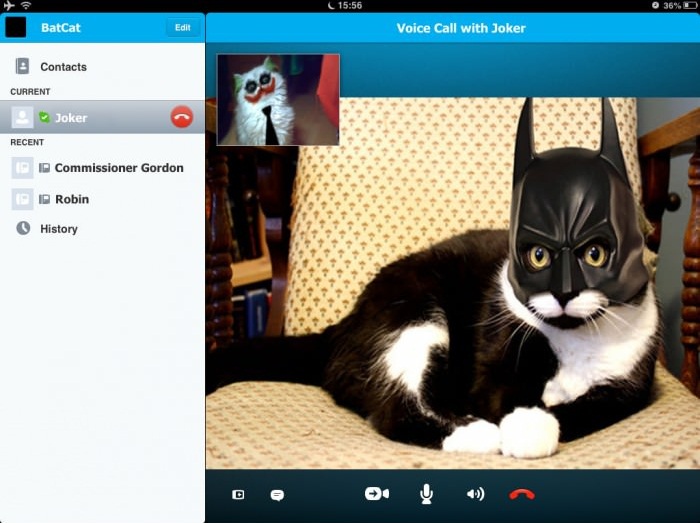Hang up using the red button beside Joker
Image resolution: width=700 pixels, height=523 pixels.
pyautogui.click(x=182, y=118)
